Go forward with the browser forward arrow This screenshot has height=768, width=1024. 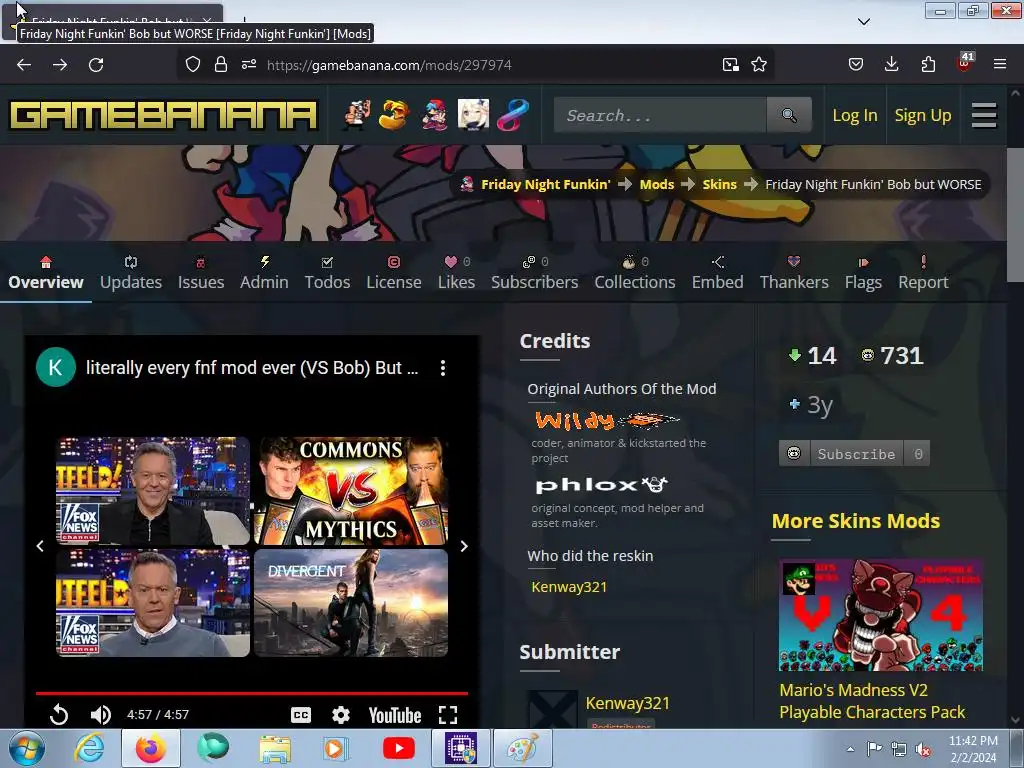(60, 65)
